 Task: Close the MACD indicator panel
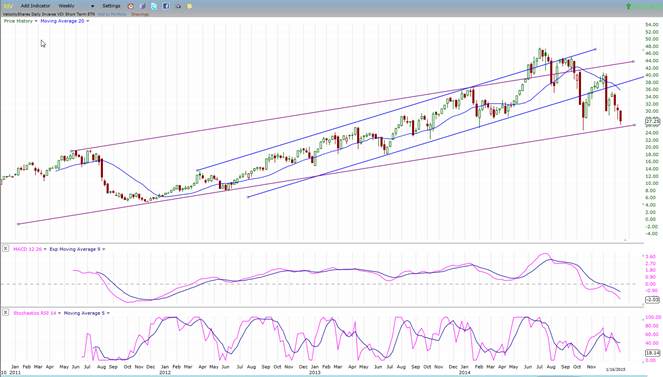click(x=5, y=249)
